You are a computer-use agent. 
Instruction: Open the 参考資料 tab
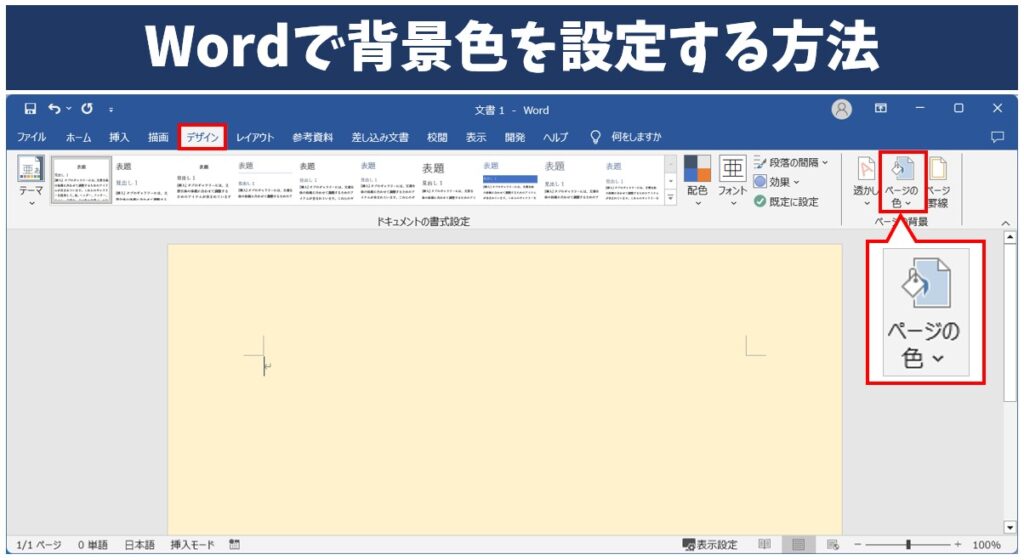click(313, 137)
